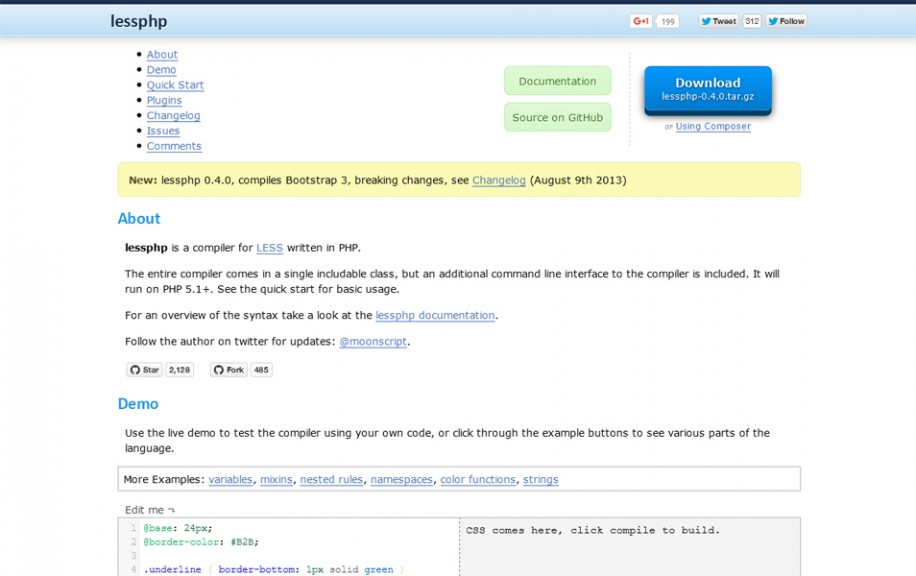Click inside the LESS code editor
The width and height of the screenshot is (916, 576).
[x=280, y=545]
